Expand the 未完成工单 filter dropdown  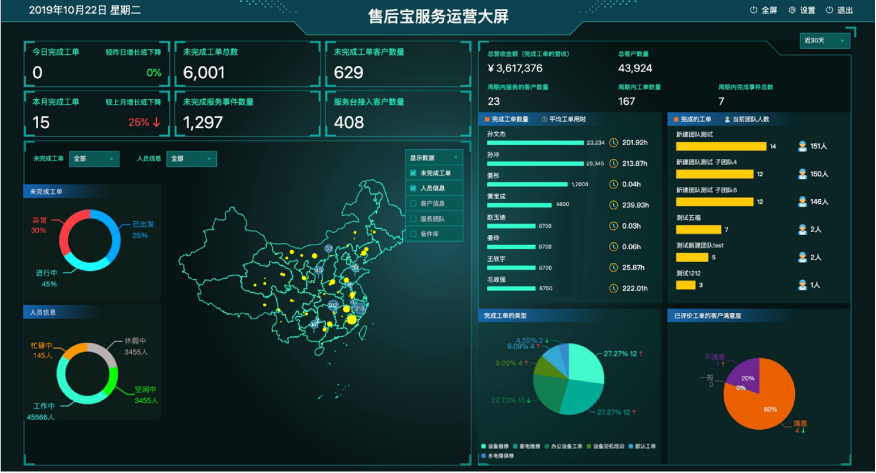pyautogui.click(x=94, y=158)
